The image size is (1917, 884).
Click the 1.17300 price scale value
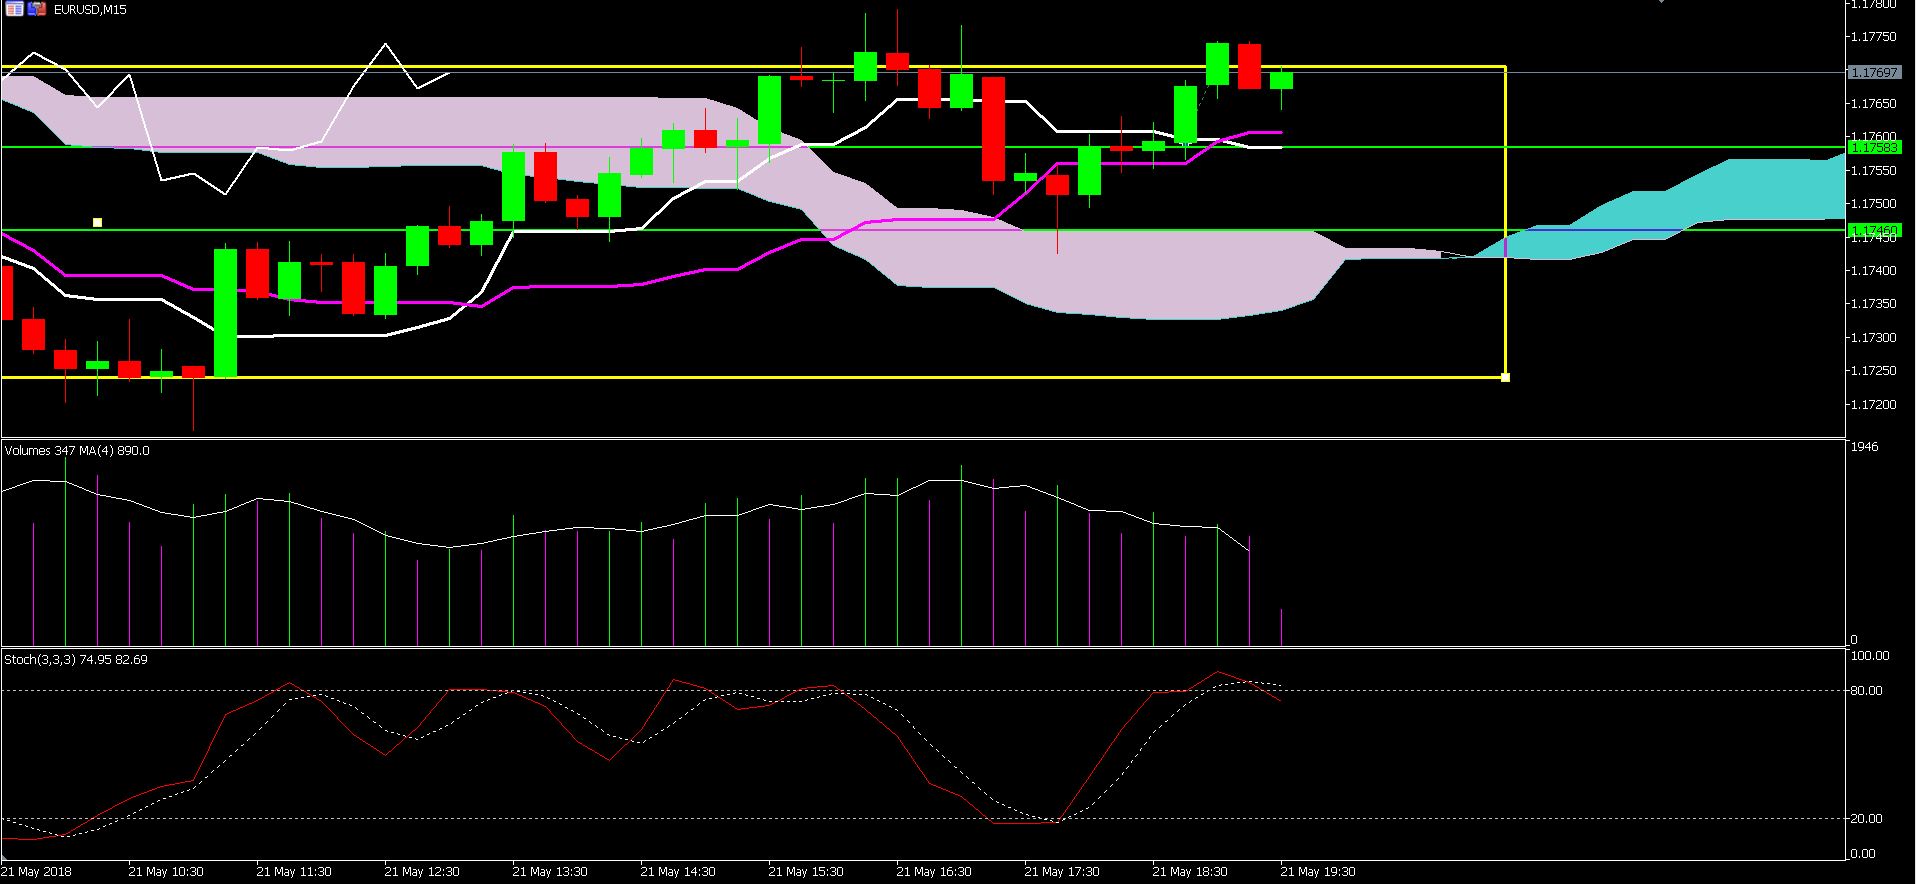[1873, 338]
